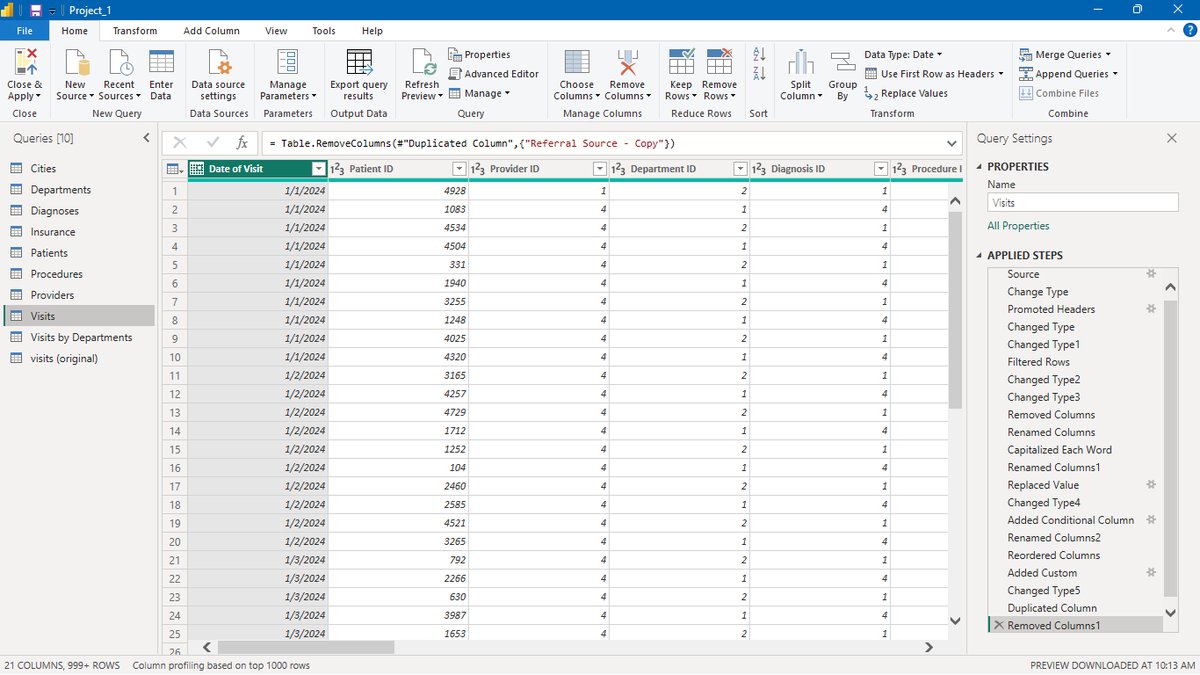
Task: Open the Patient ID filter dropdown
Action: pyautogui.click(x=459, y=169)
